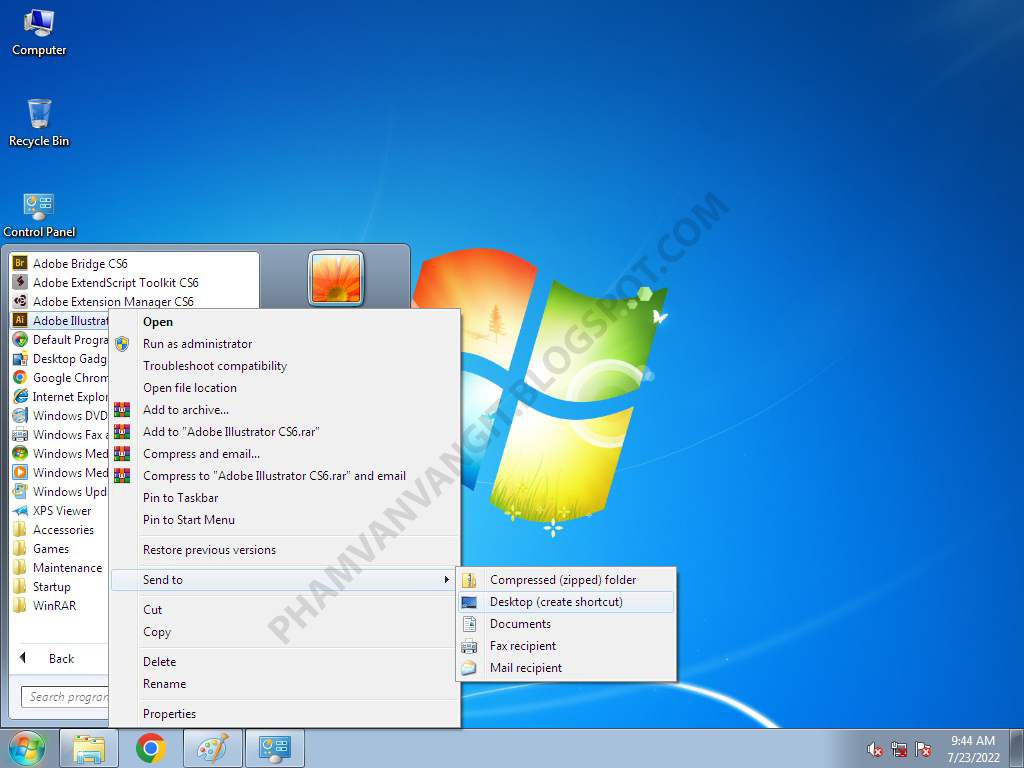Image resolution: width=1024 pixels, height=768 pixels.
Task: Choose Rename in the context menu
Action: coord(285,684)
